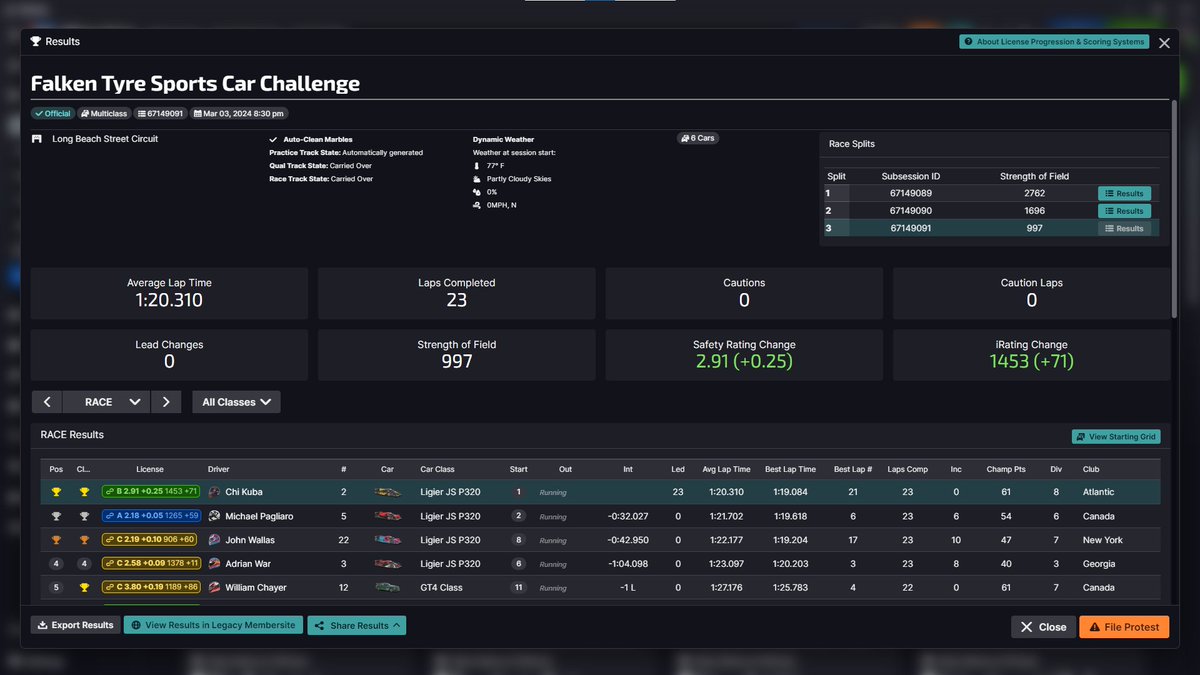Open Results for split 2

[1124, 211]
